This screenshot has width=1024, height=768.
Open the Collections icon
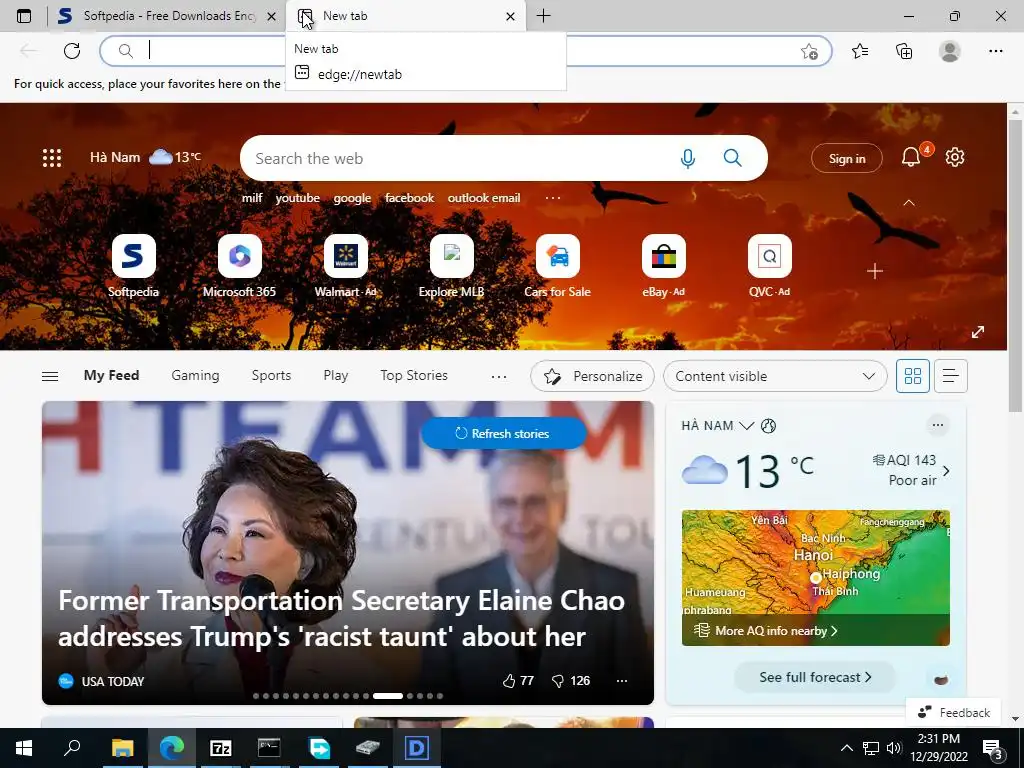pos(904,51)
